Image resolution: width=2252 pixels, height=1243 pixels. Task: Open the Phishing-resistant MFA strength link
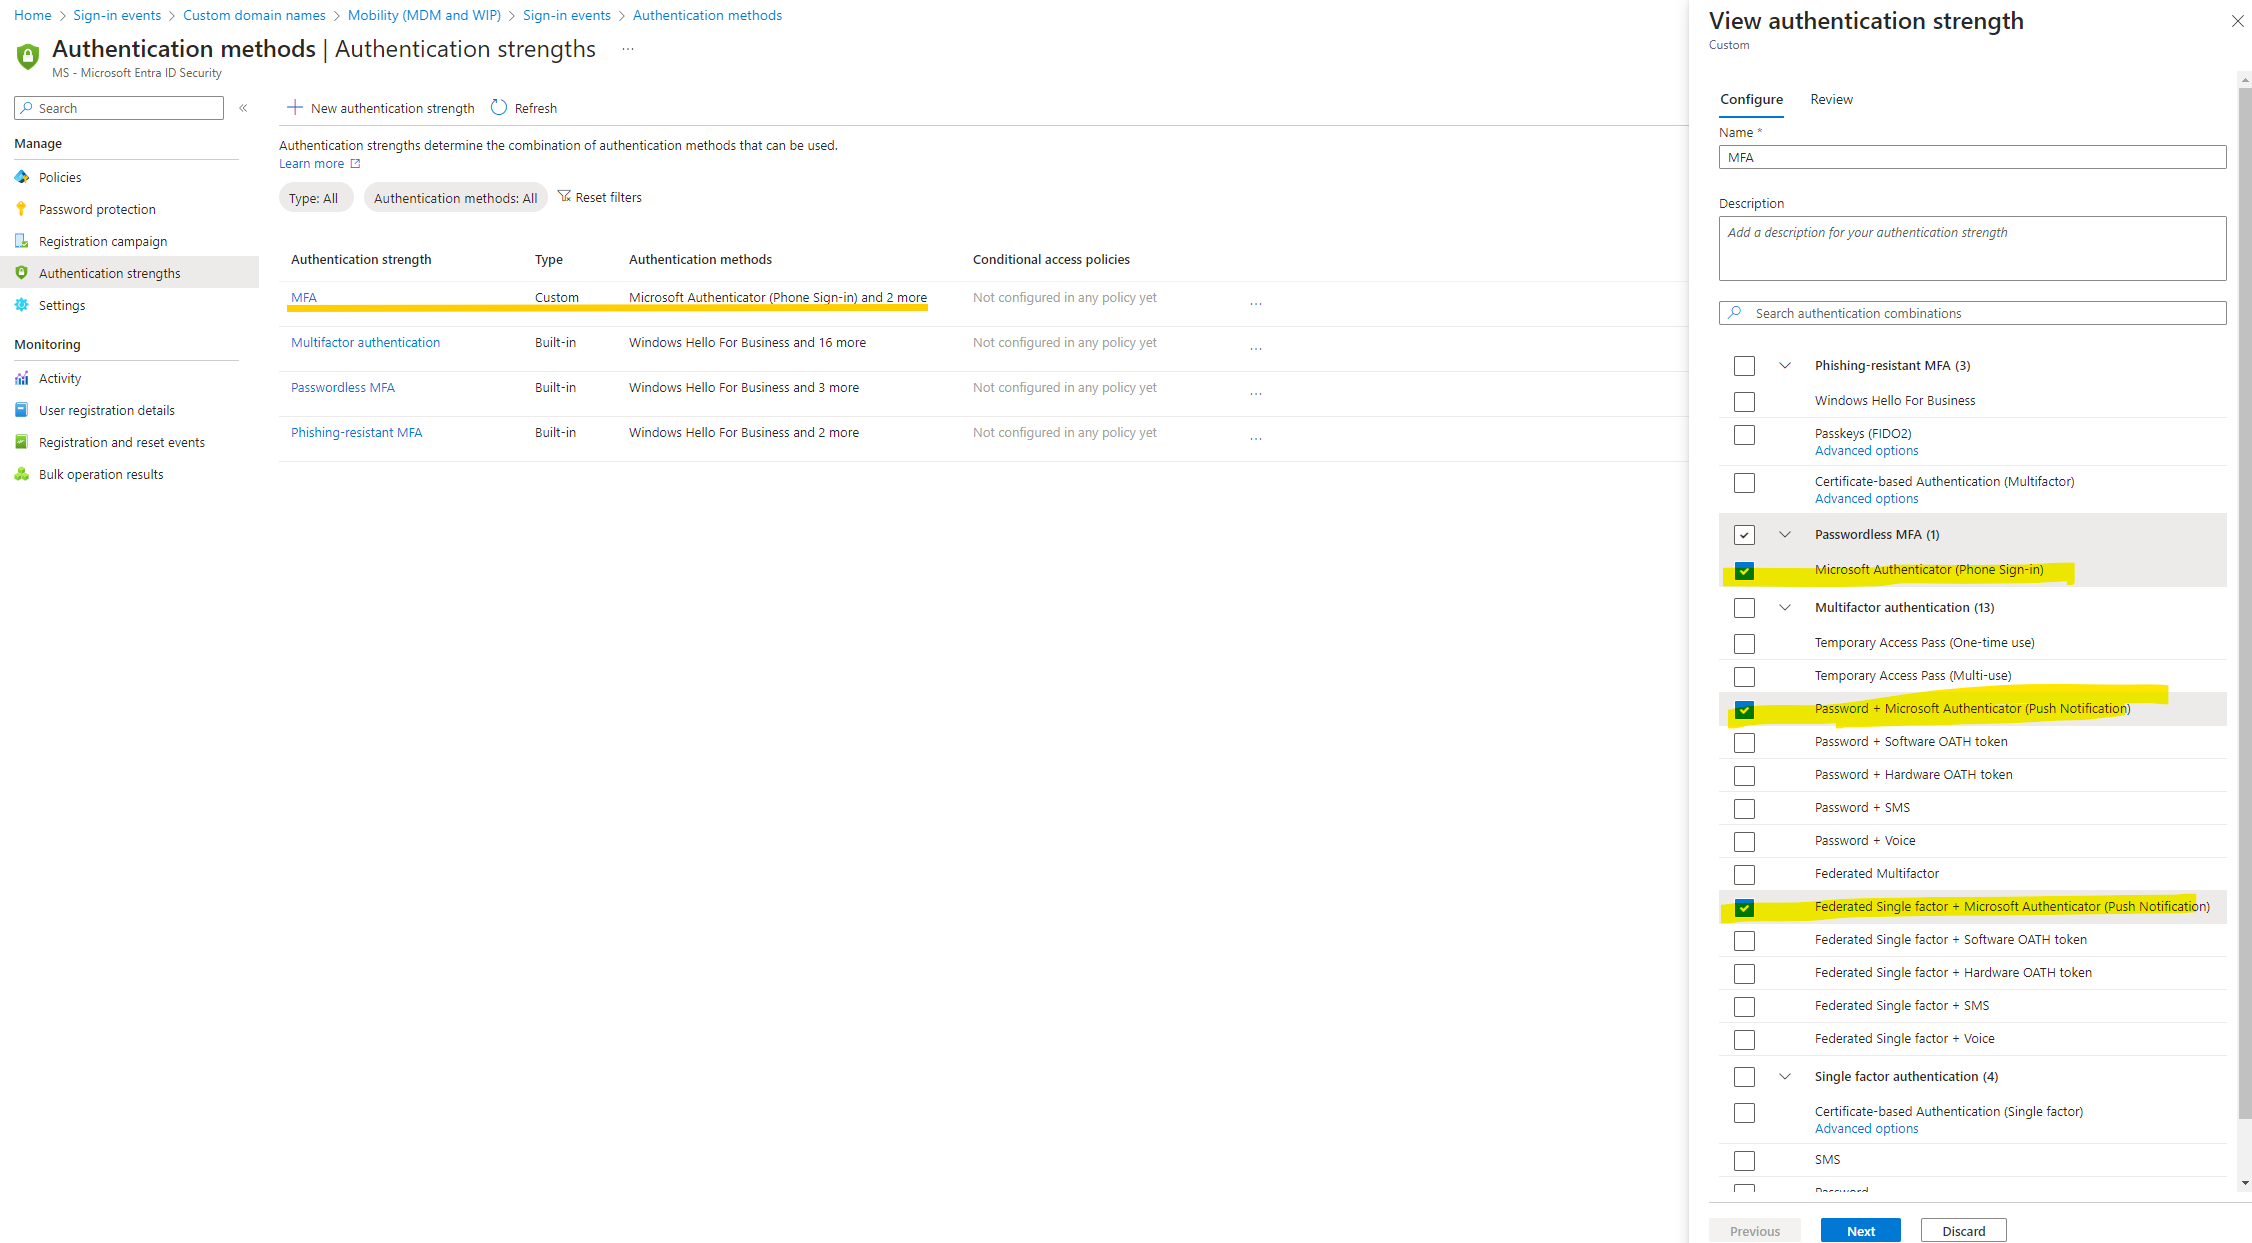(x=357, y=432)
